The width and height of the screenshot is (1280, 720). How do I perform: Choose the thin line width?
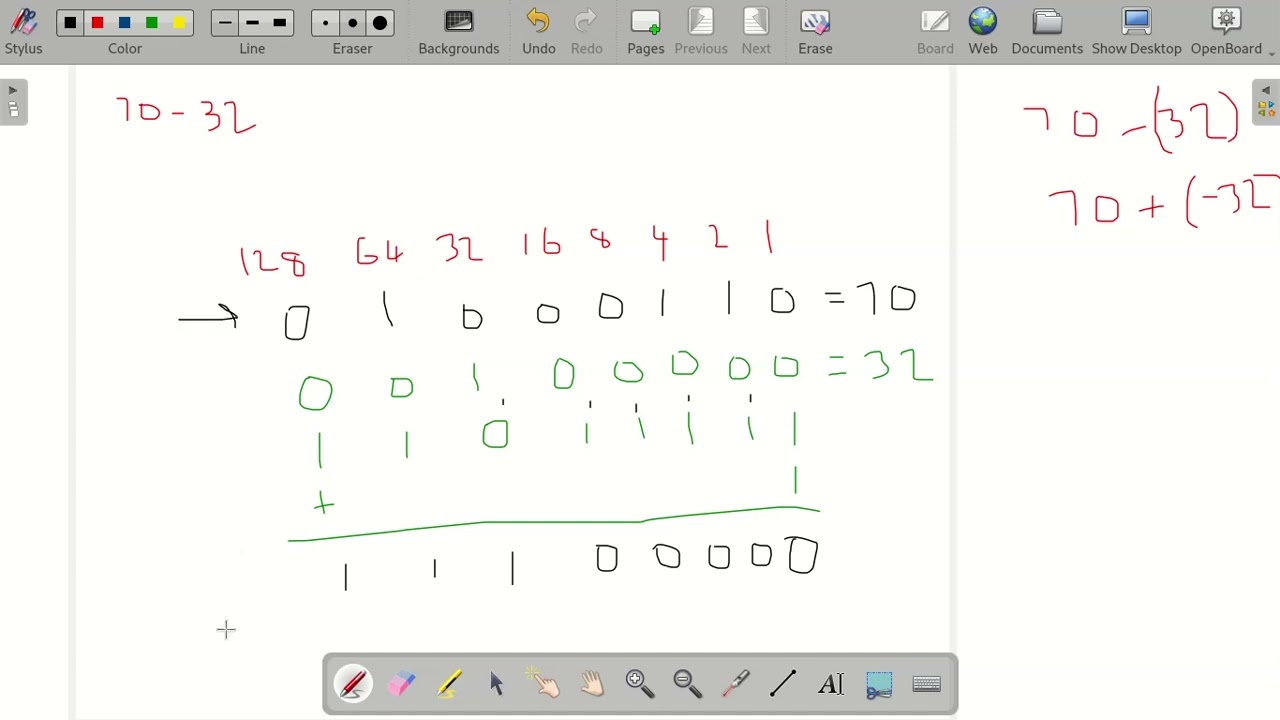pyautogui.click(x=225, y=23)
